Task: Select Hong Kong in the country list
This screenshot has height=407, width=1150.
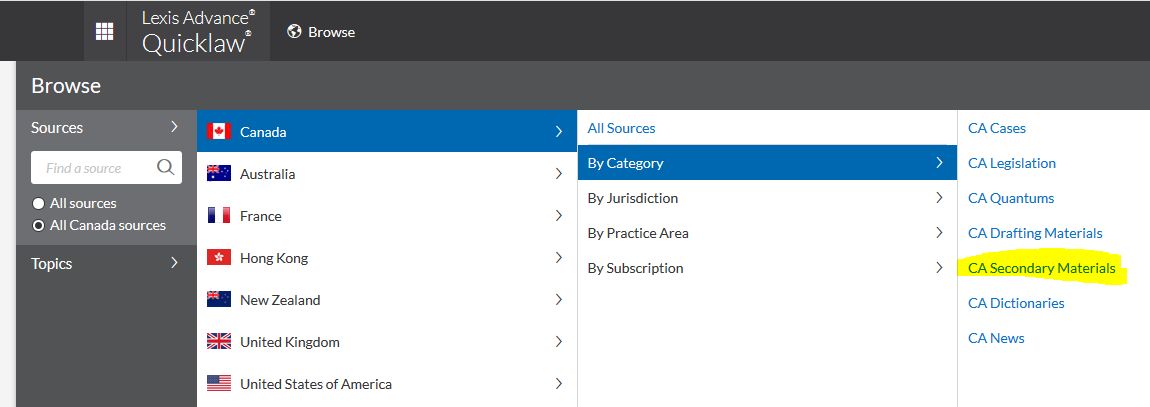Action: point(387,257)
